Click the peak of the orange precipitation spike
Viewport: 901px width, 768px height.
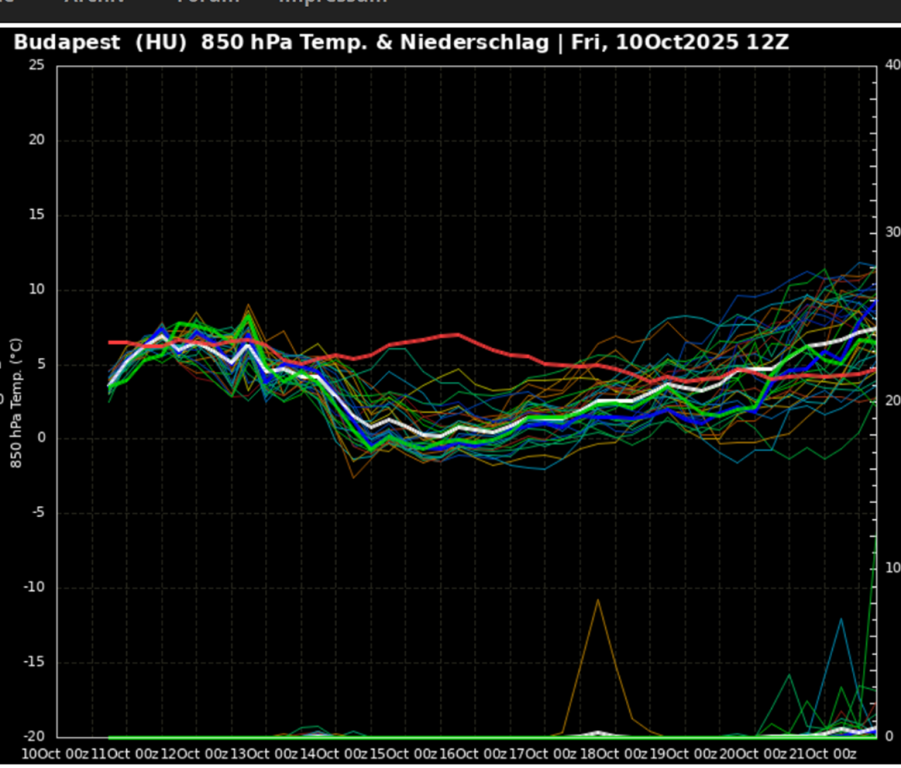pyautogui.click(x=598, y=600)
